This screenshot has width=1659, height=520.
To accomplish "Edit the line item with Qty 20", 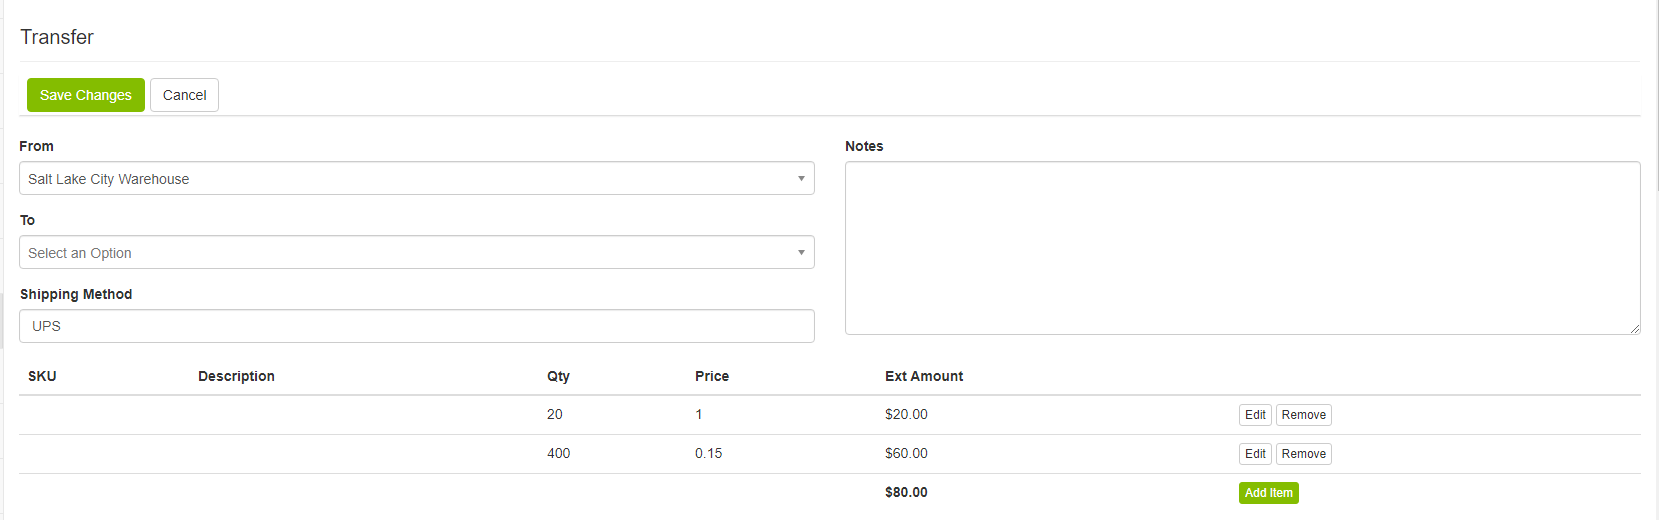I will [x=1254, y=415].
